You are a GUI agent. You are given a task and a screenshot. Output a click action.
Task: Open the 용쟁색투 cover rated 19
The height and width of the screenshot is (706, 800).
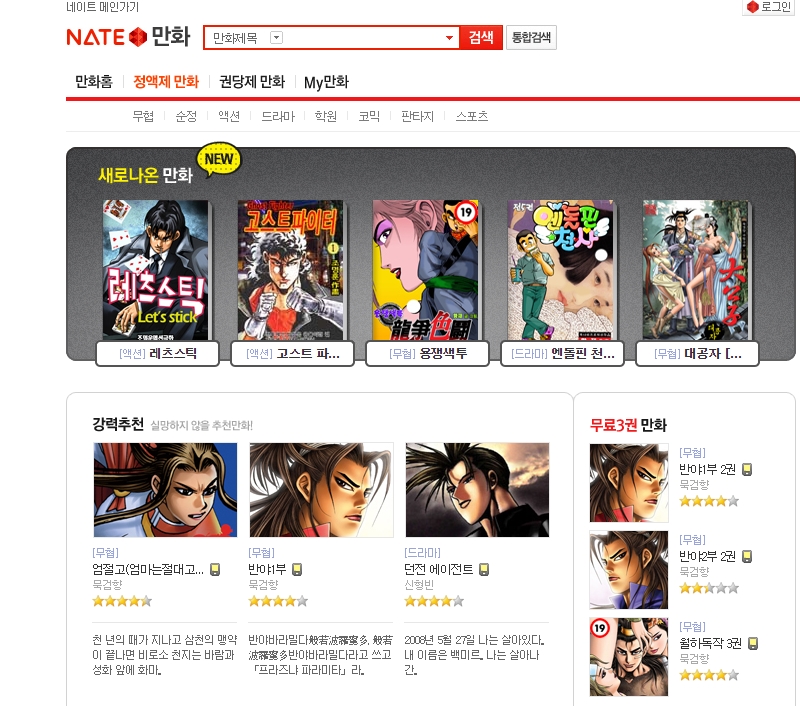[426, 270]
